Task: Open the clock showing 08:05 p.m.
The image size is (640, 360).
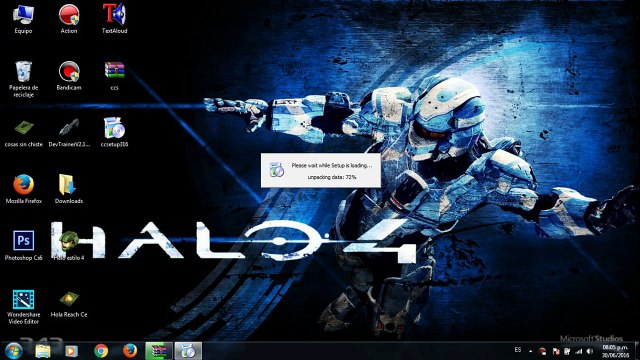Action: click(615, 351)
